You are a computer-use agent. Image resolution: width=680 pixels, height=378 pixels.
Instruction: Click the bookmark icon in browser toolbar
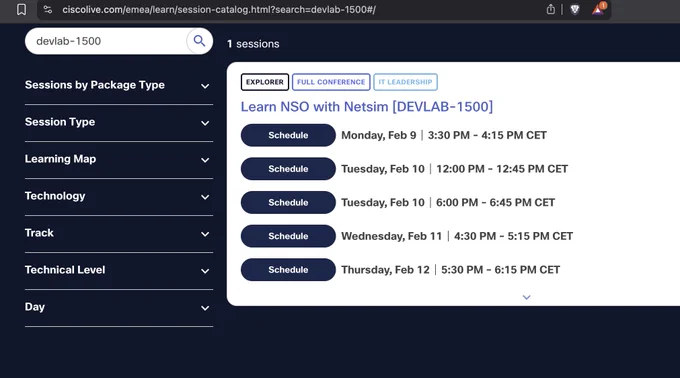(x=21, y=10)
